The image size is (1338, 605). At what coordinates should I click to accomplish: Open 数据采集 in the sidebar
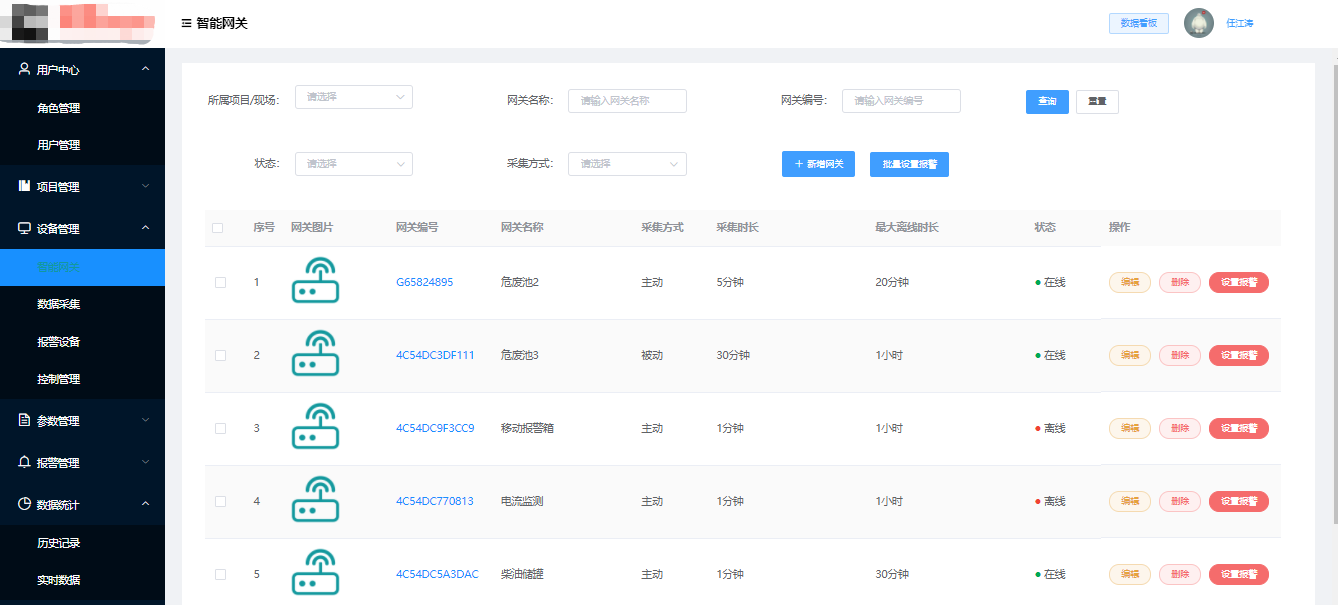click(x=59, y=304)
